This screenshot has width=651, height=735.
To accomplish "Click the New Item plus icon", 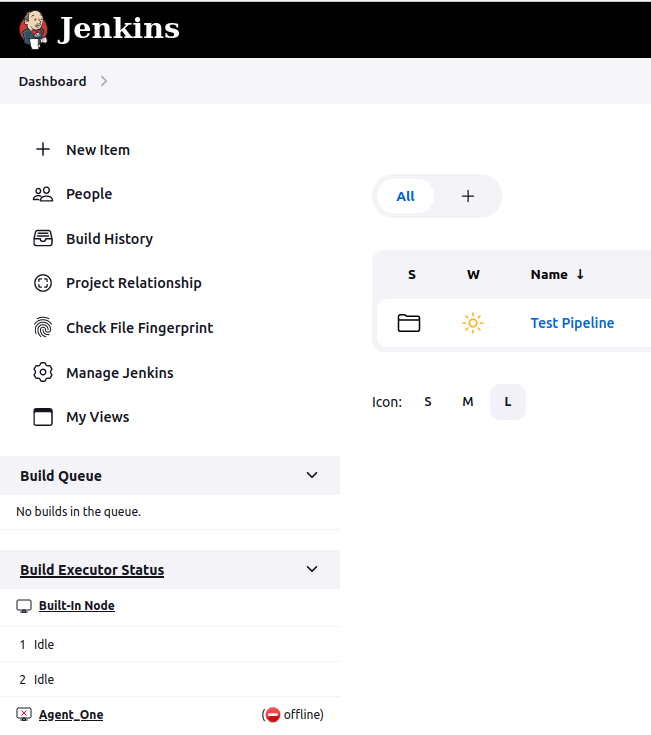I will [43, 150].
